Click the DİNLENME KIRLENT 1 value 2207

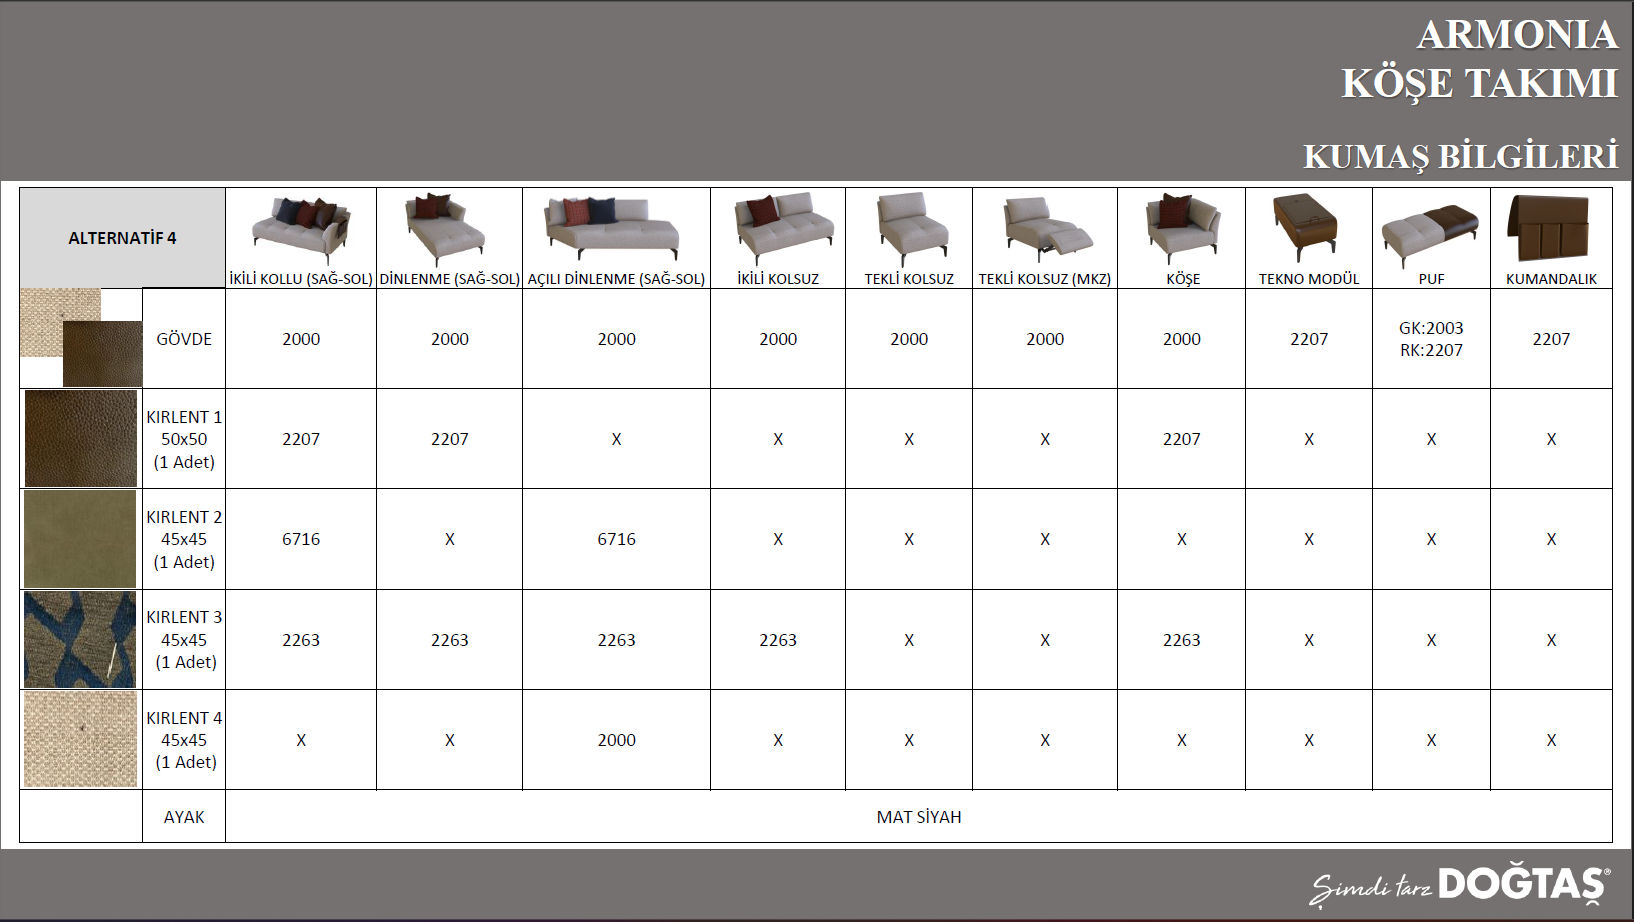[450, 439]
